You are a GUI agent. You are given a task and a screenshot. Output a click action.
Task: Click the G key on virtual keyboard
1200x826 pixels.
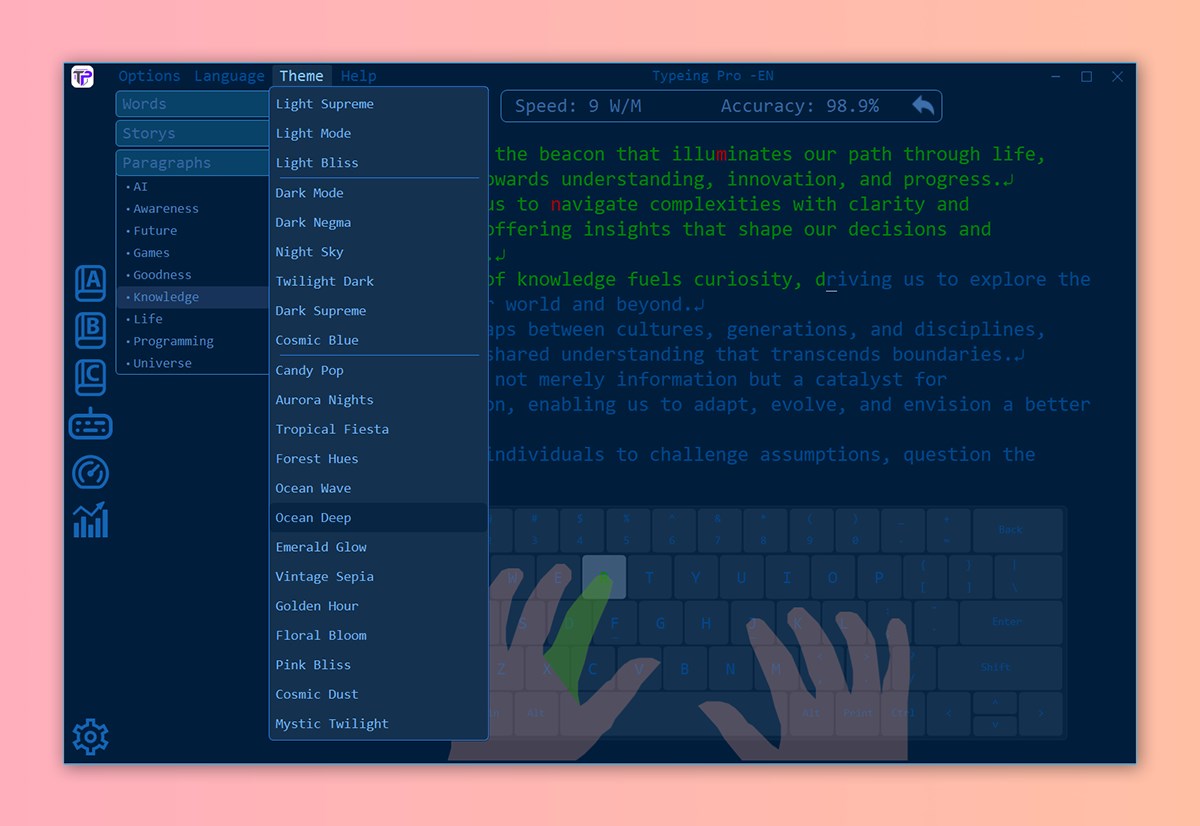tap(660, 623)
